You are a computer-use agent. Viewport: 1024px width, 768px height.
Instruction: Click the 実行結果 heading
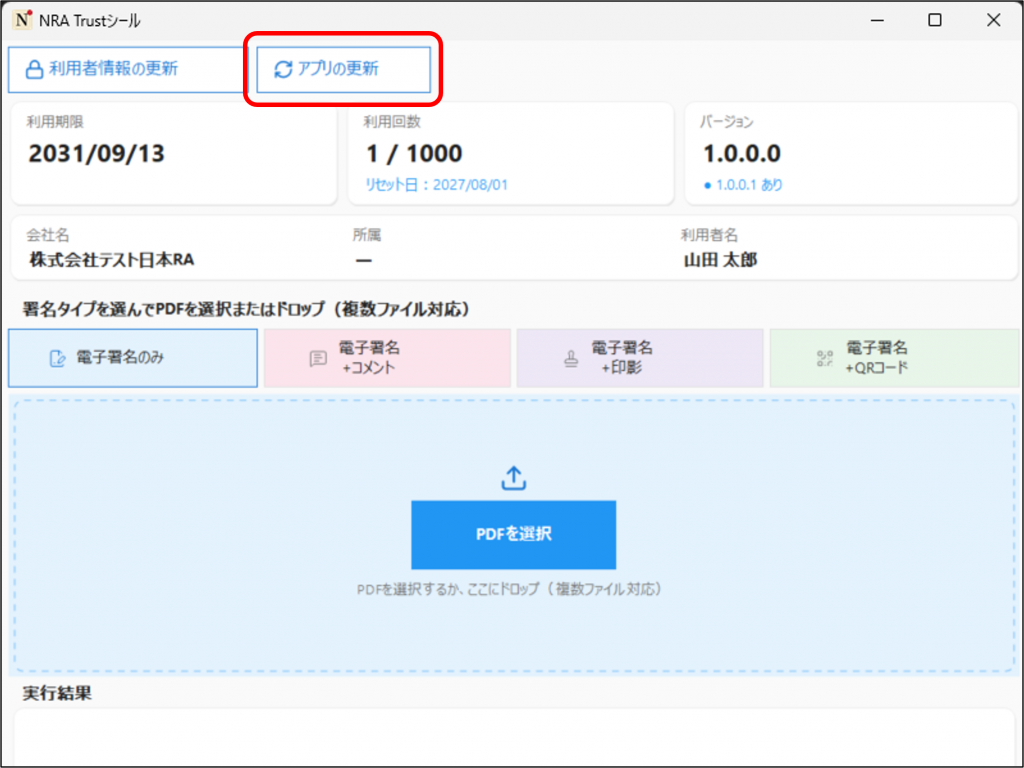pos(57,693)
